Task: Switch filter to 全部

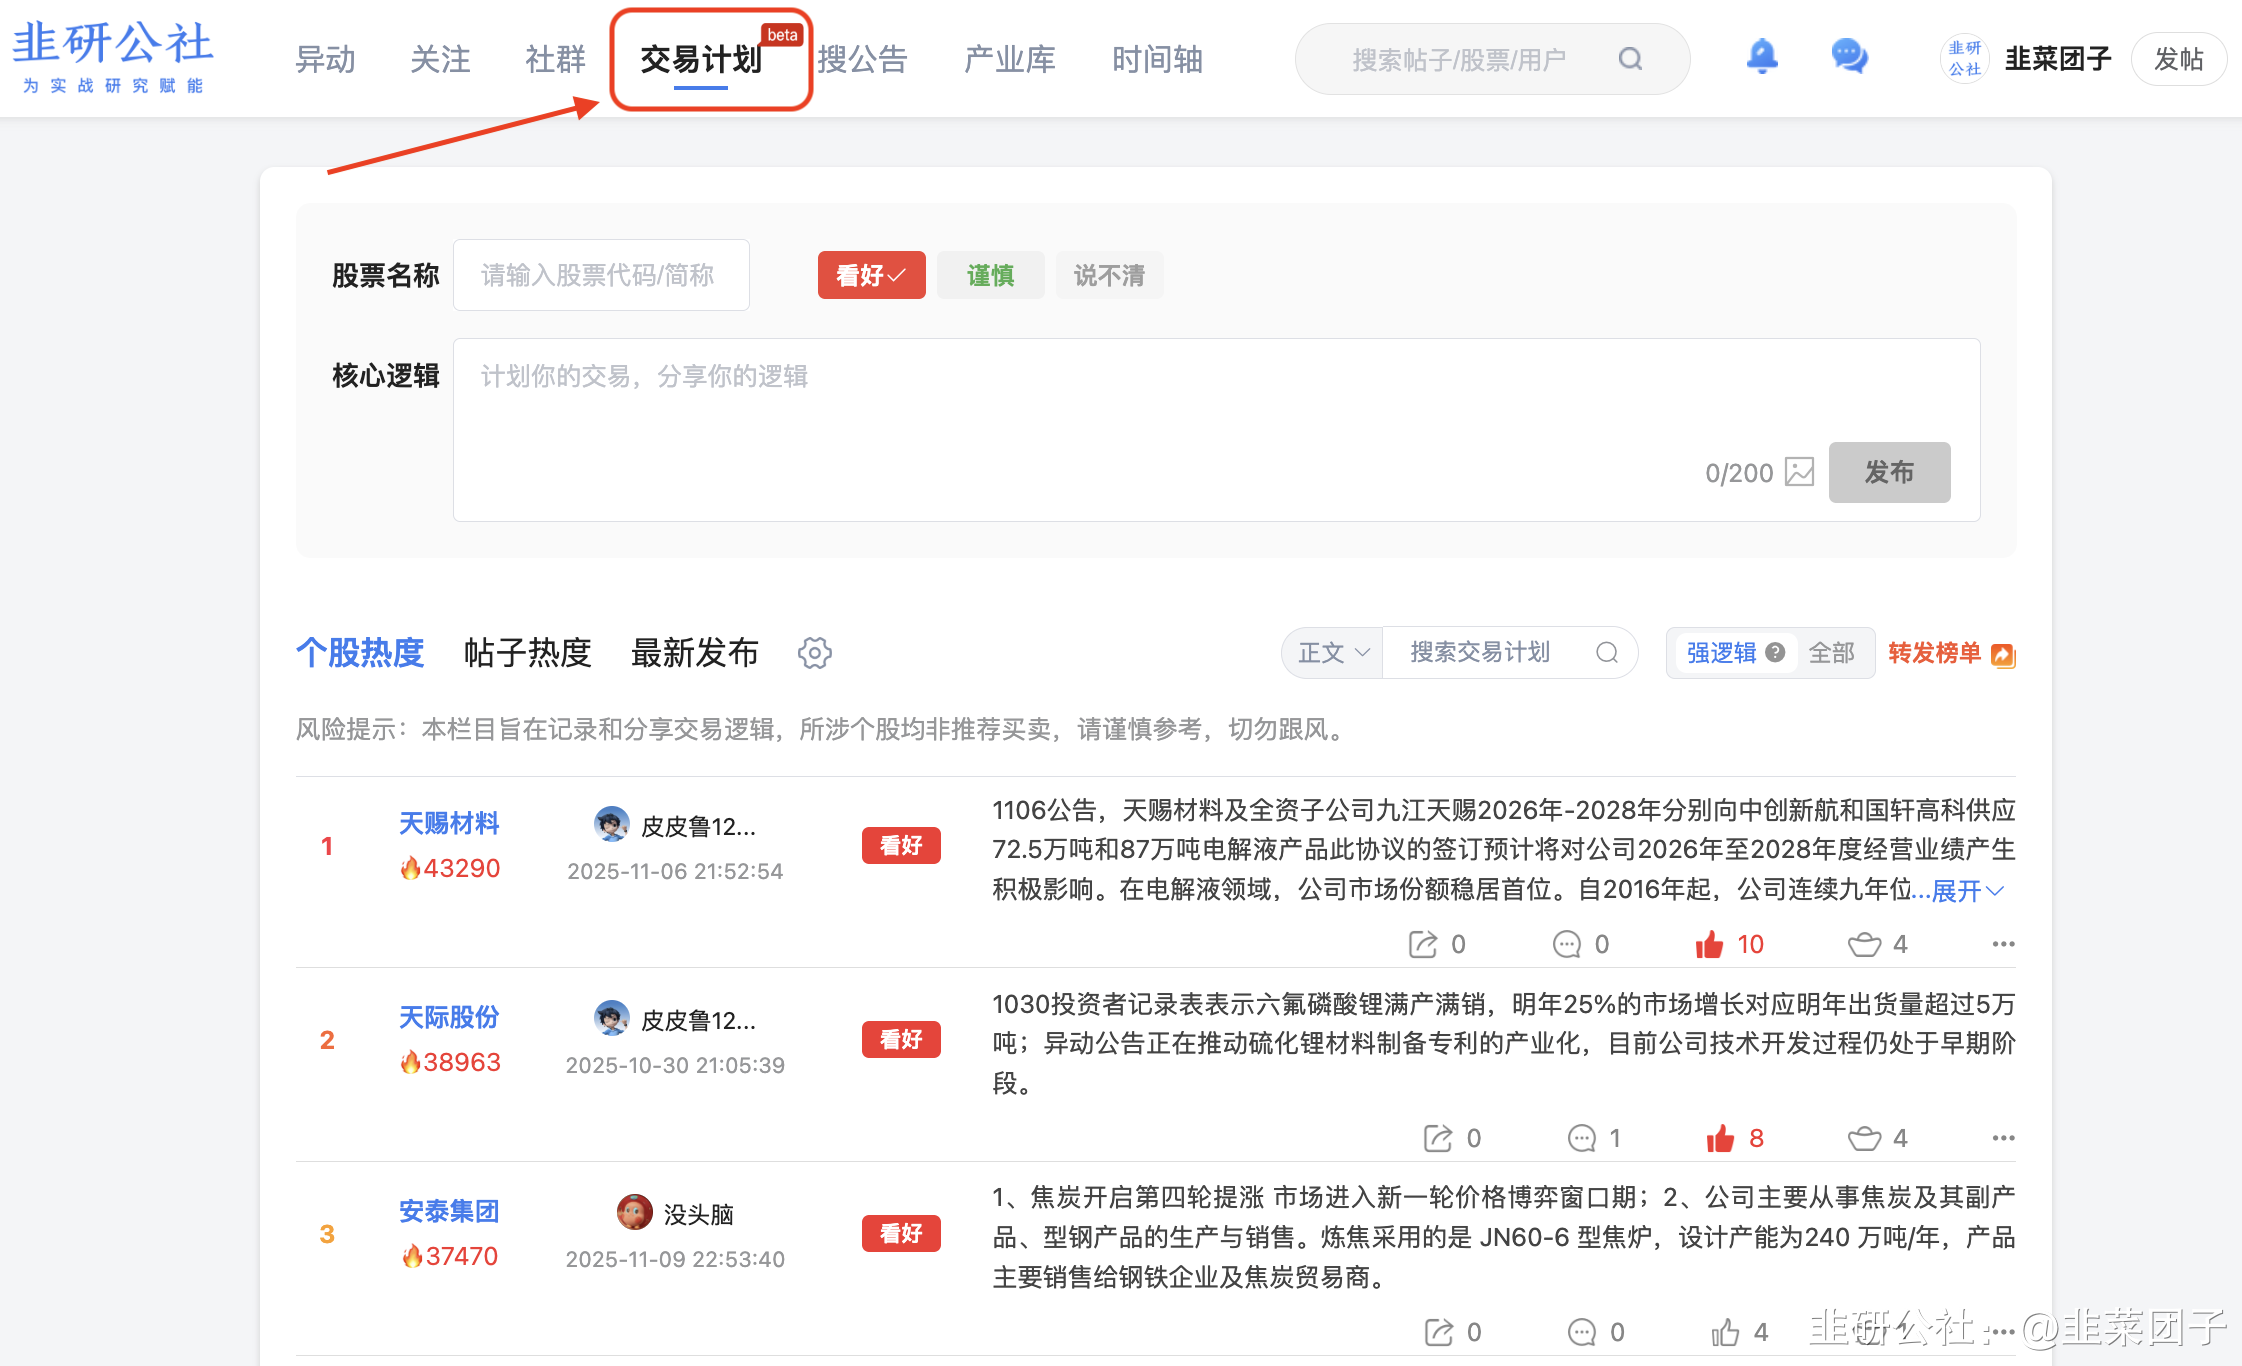Action: 1831,653
